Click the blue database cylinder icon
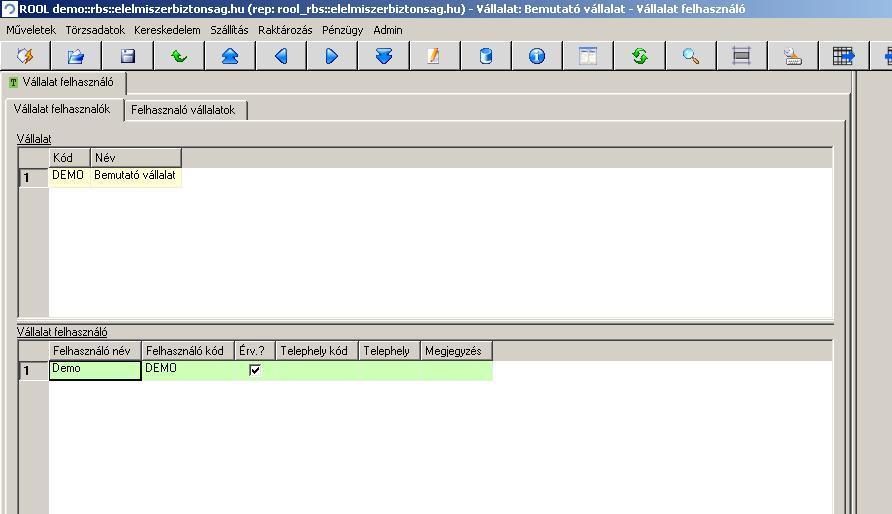This screenshot has height=514, width=892. click(x=486, y=56)
